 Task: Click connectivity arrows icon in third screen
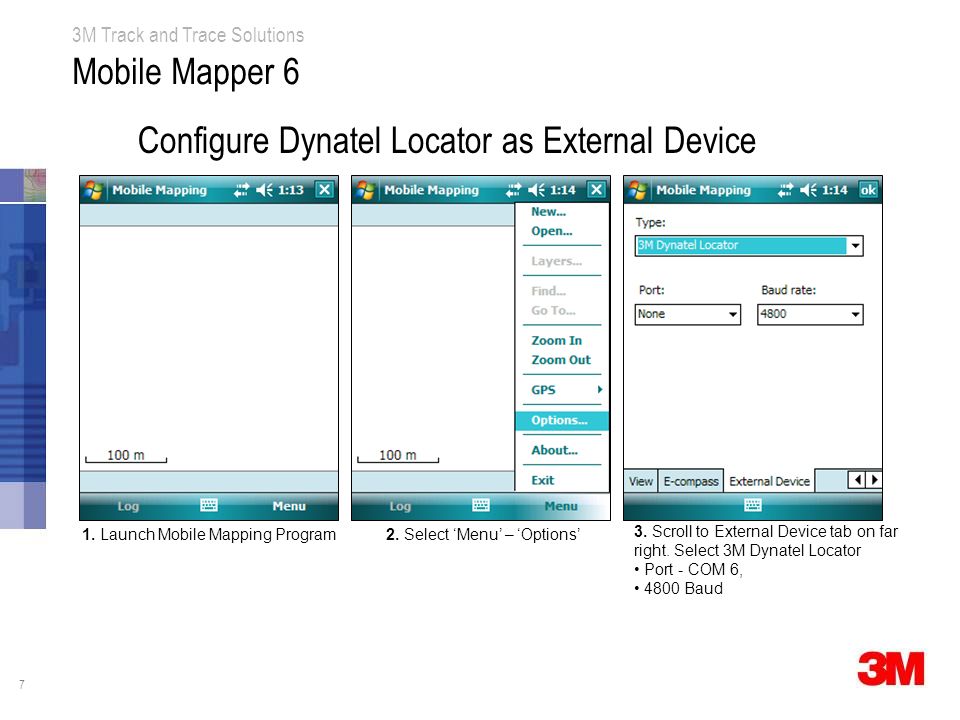pyautogui.click(x=784, y=190)
